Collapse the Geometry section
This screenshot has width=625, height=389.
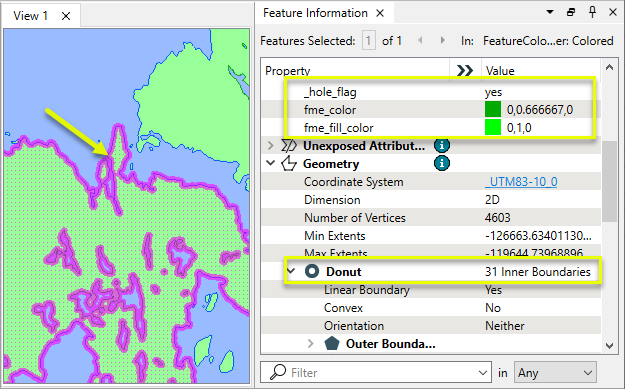pos(271,163)
